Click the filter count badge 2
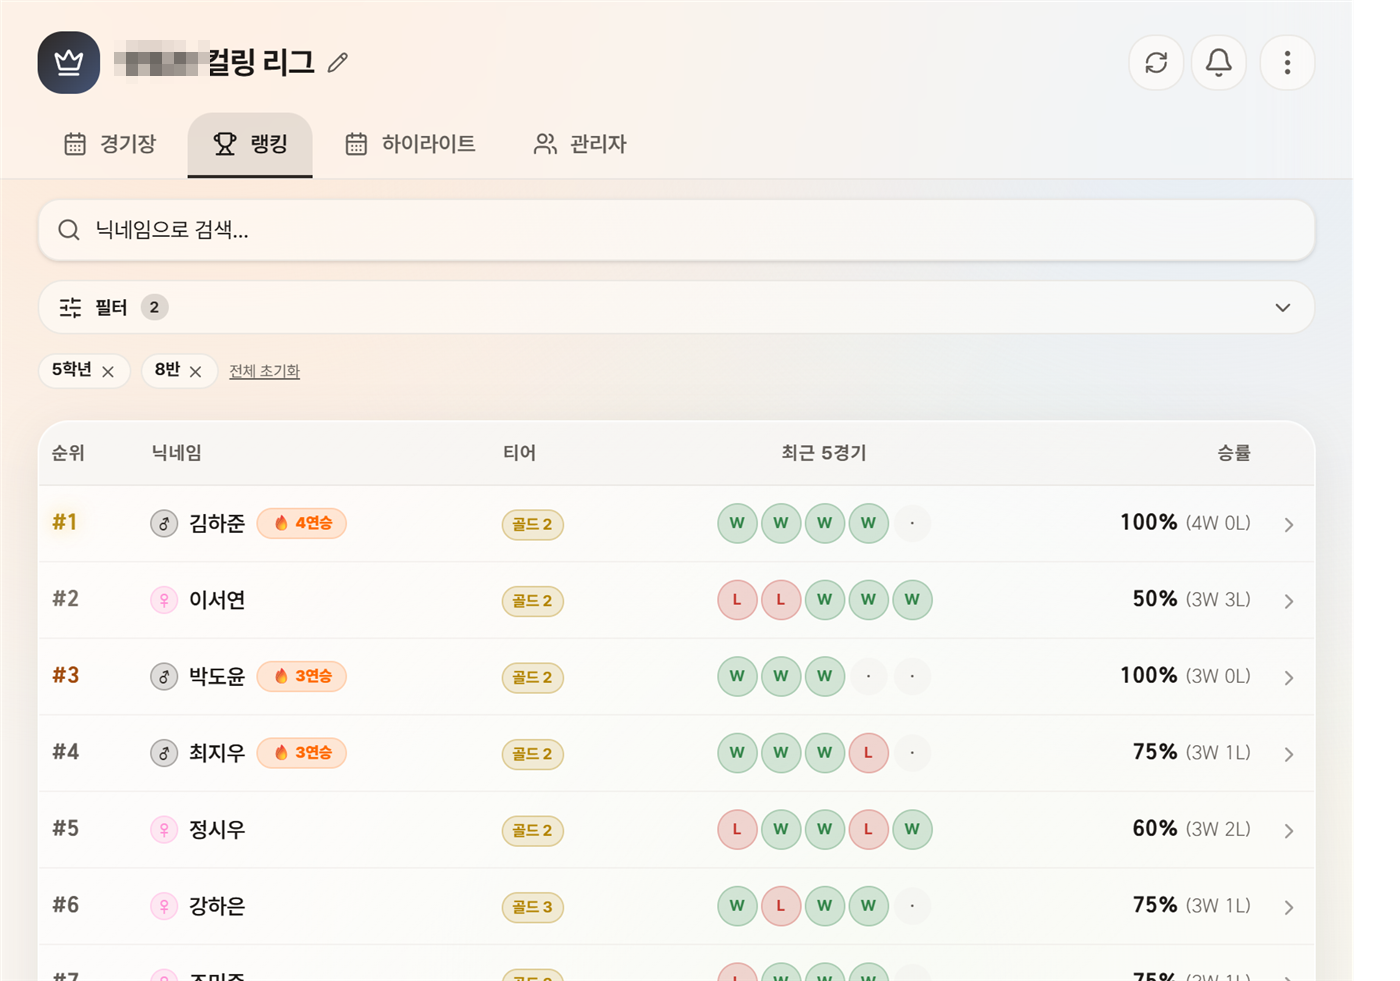This screenshot has width=1400, height=981. pos(154,308)
